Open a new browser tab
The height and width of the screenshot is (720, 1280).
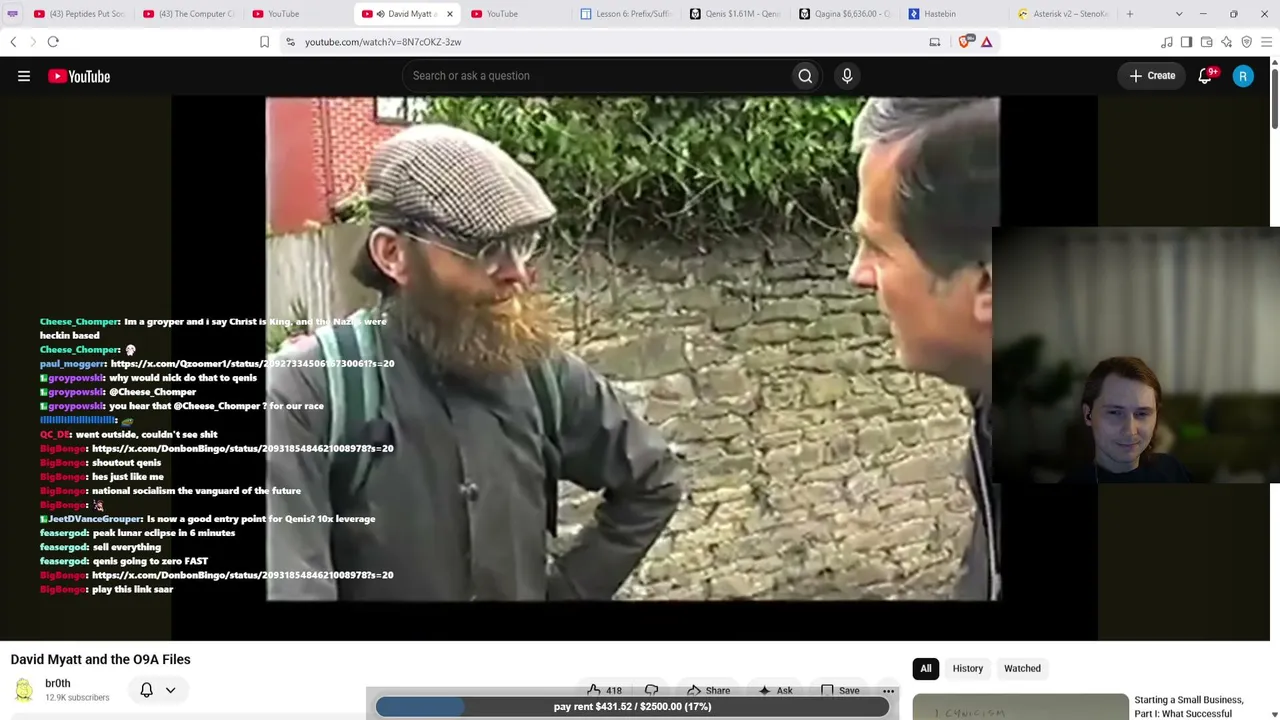pos(1130,14)
